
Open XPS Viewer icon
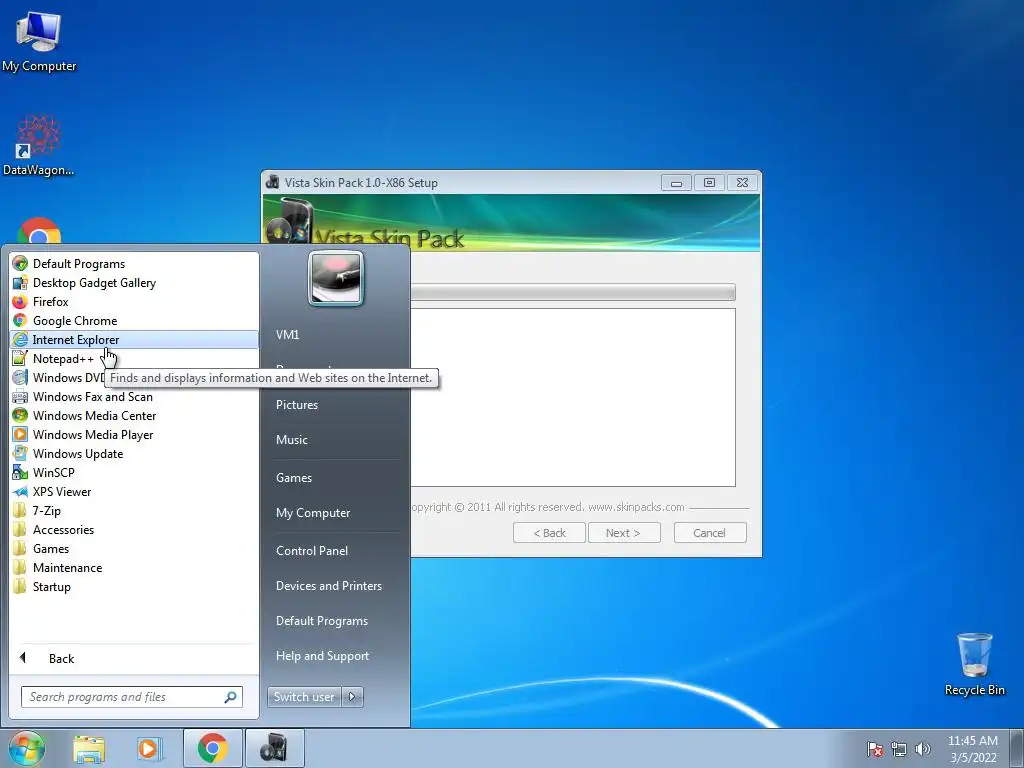(20, 492)
